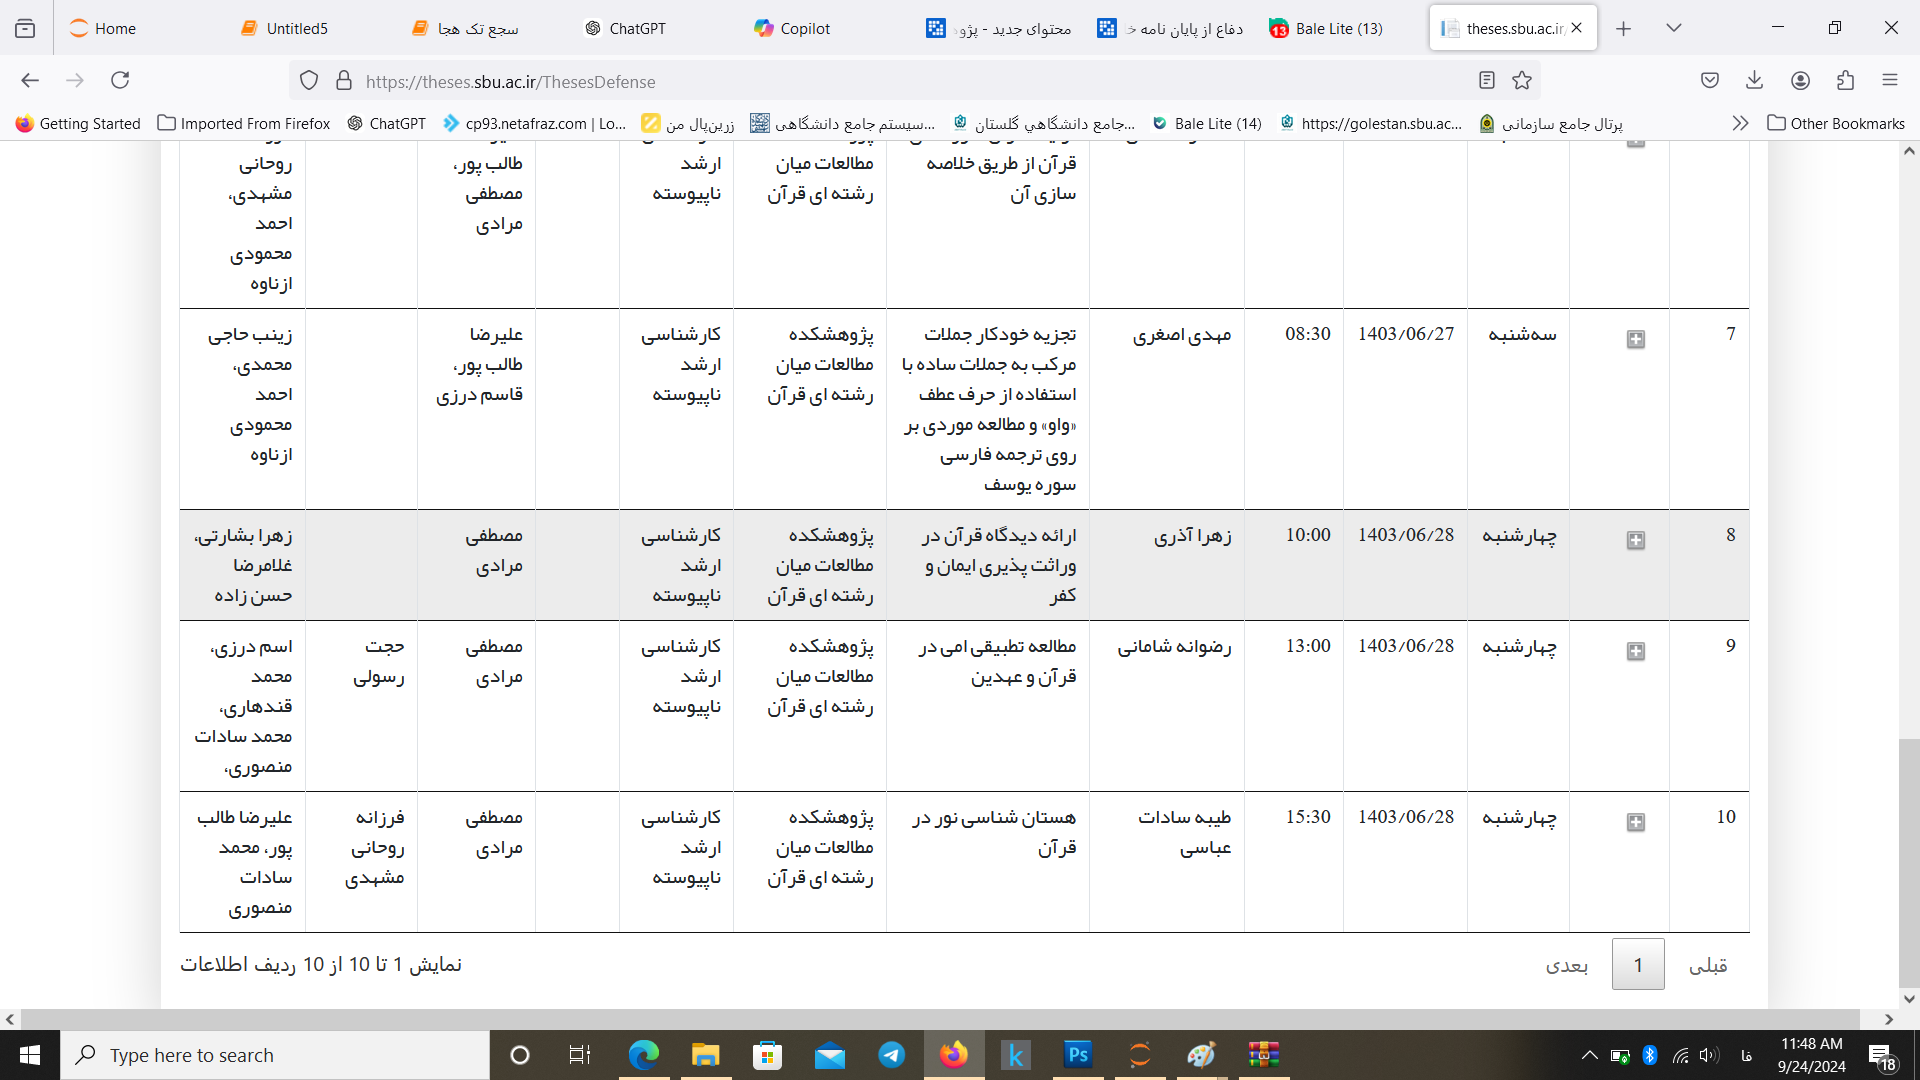Expand details for row 8
Image resolution: width=1920 pixels, height=1080 pixels.
click(1635, 541)
